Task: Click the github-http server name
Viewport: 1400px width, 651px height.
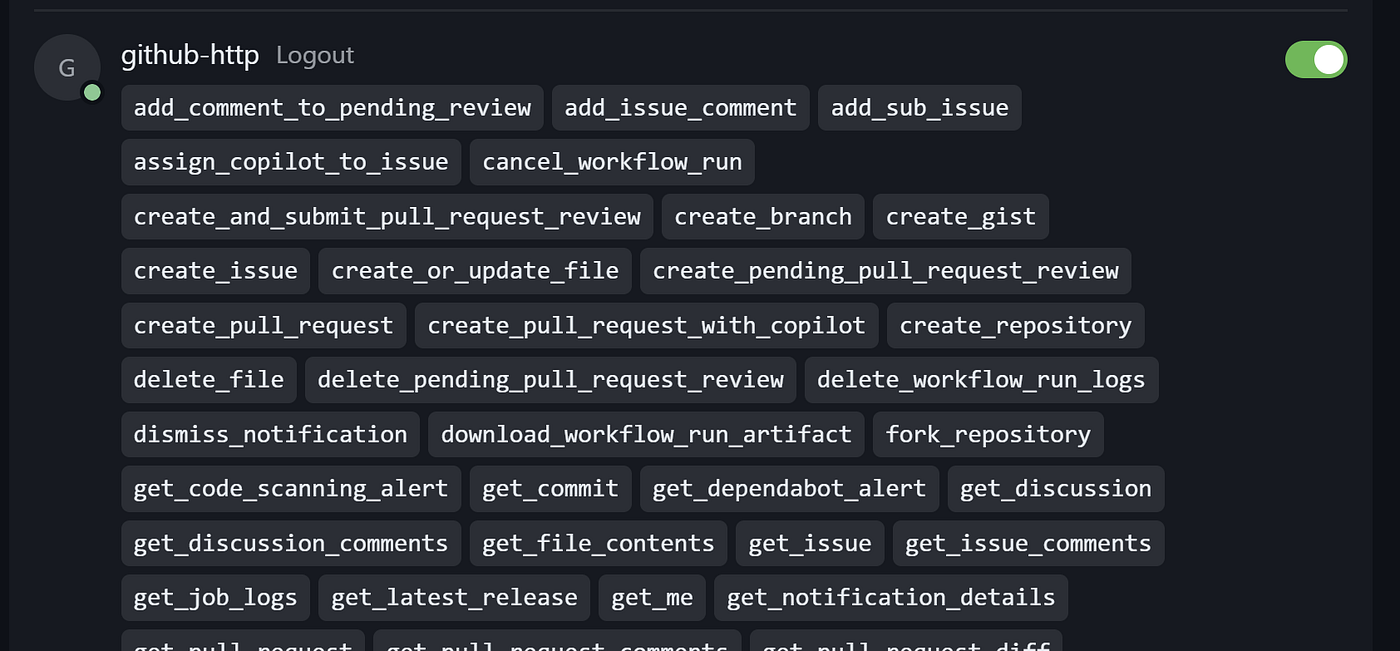Action: coord(190,55)
